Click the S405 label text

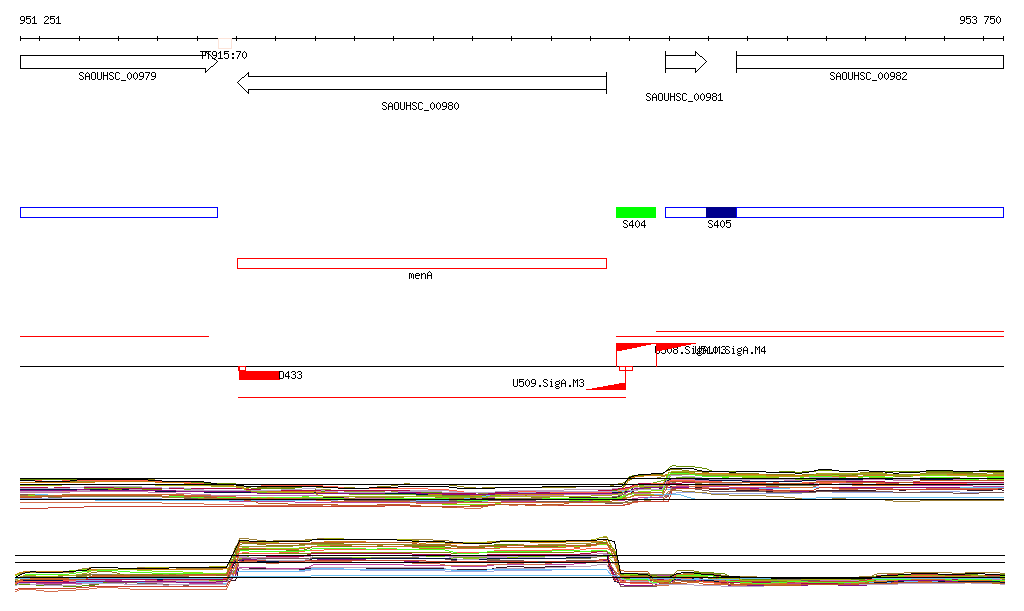pyautogui.click(x=720, y=225)
